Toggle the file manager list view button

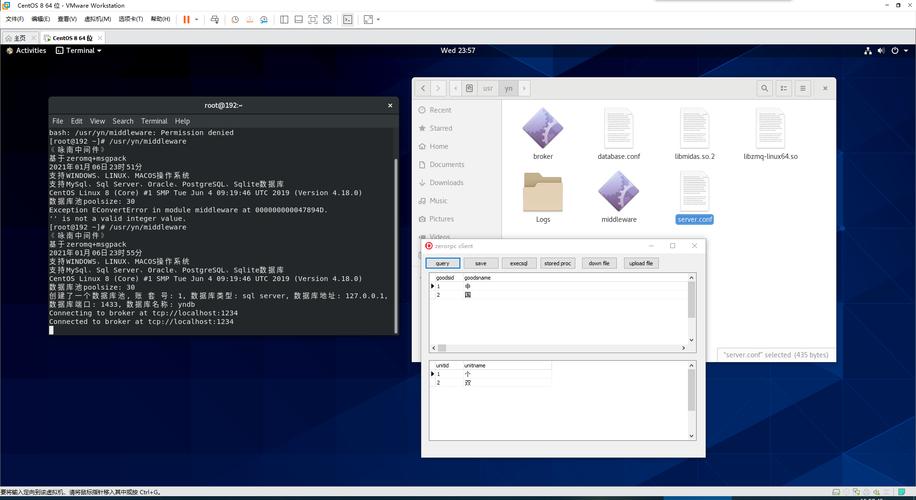click(x=786, y=88)
